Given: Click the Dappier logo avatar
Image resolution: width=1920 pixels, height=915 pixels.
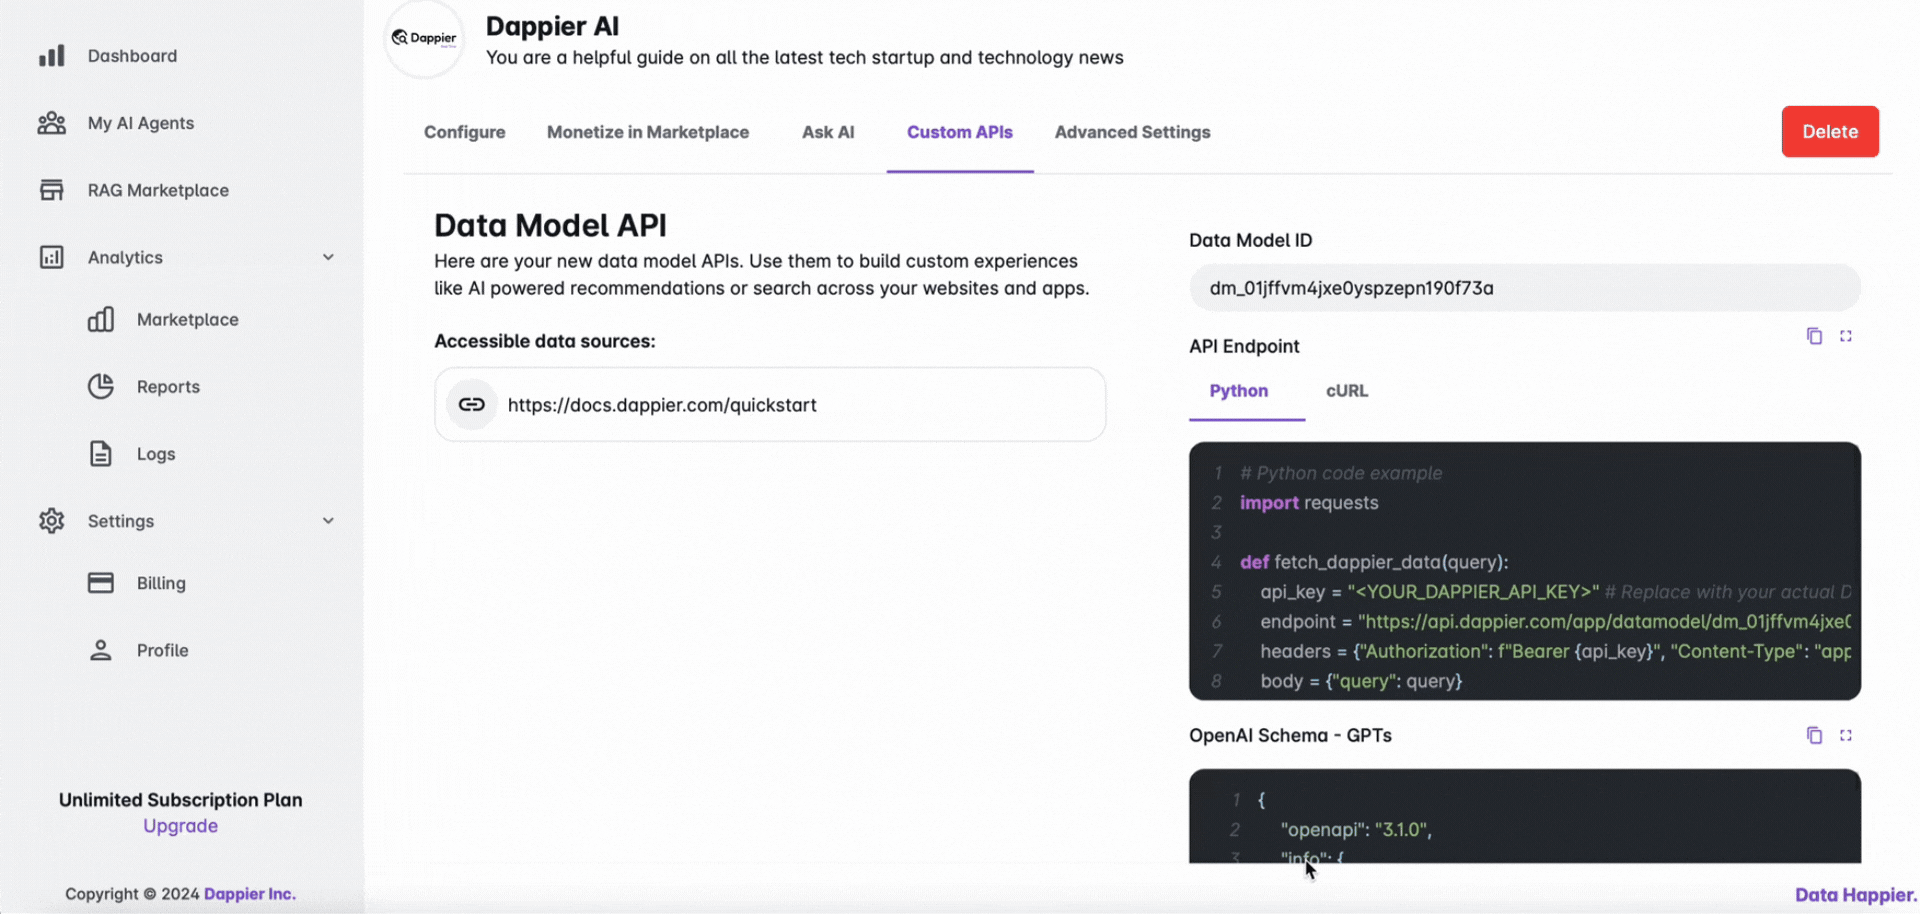Looking at the screenshot, I should (x=424, y=38).
